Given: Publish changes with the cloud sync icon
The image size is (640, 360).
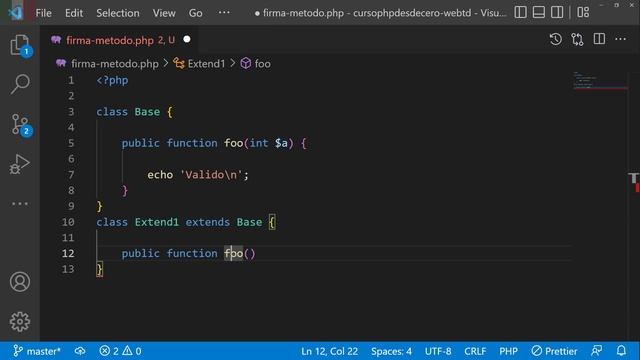Looking at the screenshot, I should (x=80, y=351).
